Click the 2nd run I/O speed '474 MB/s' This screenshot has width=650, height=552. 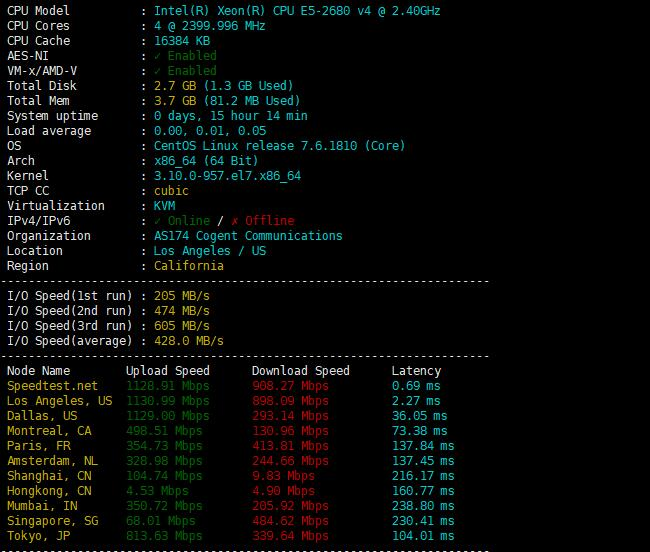pos(182,310)
